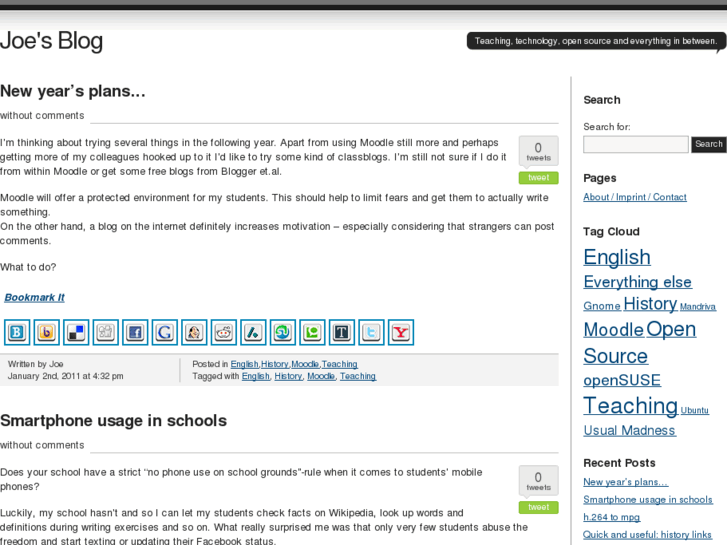Click the green tweet button on New year's plans

538,178
